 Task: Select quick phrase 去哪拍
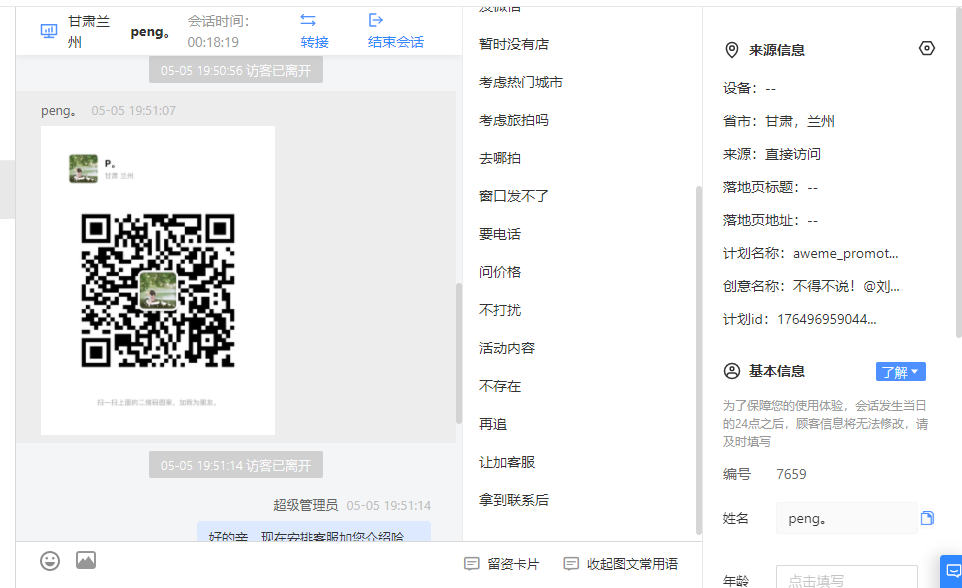point(499,158)
